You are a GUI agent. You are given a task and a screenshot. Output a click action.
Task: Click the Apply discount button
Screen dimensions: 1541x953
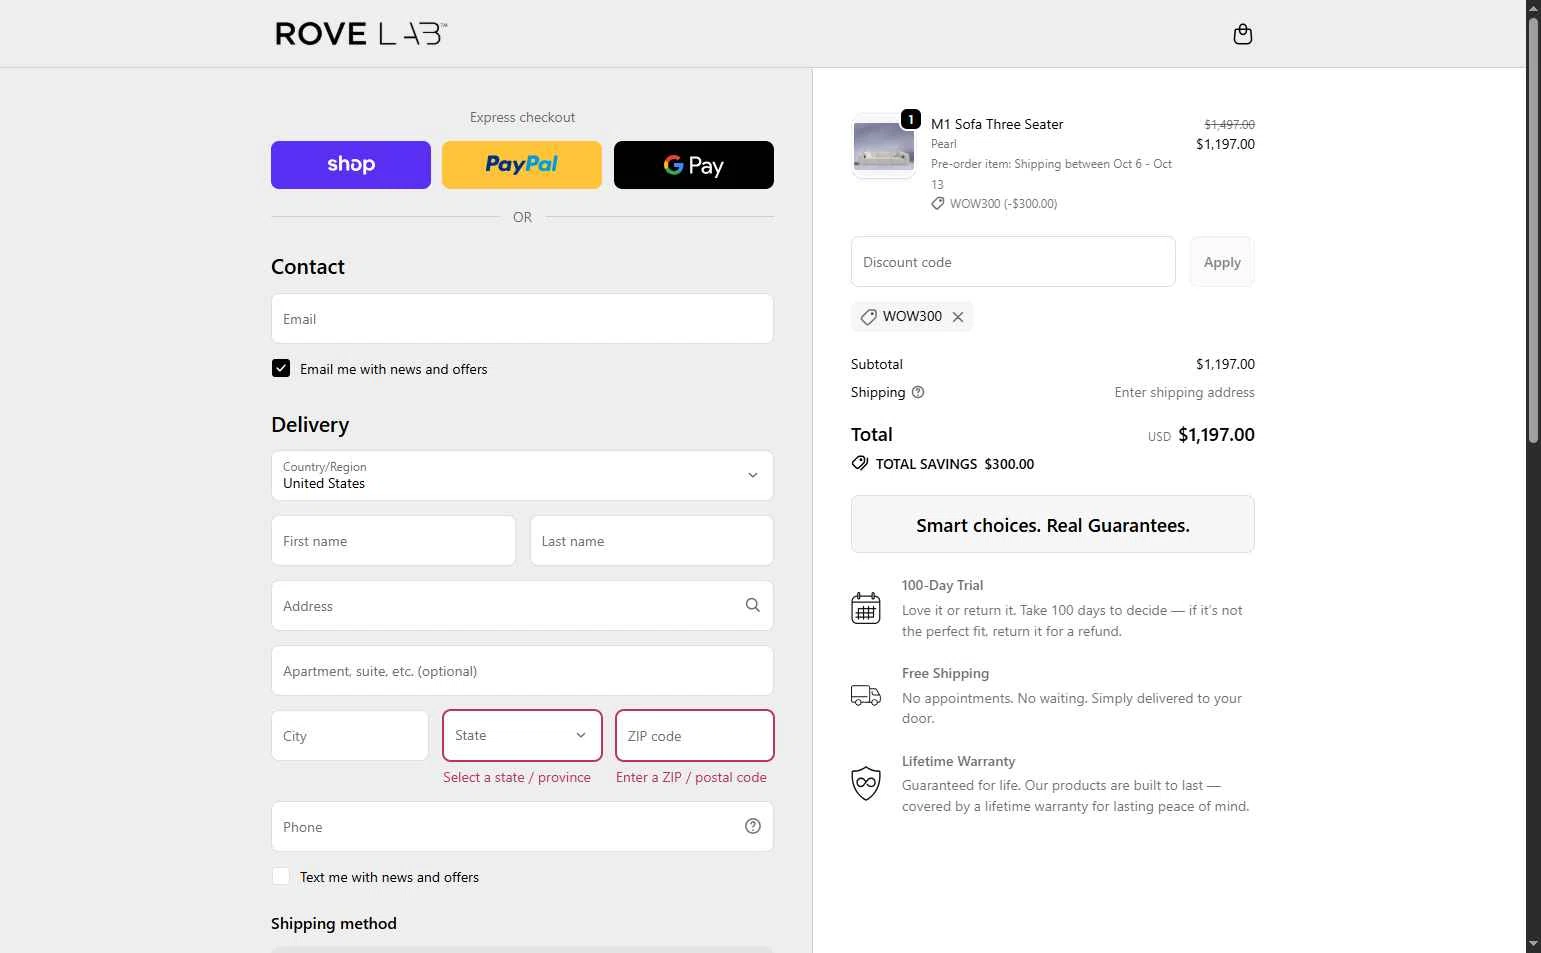tap(1222, 262)
